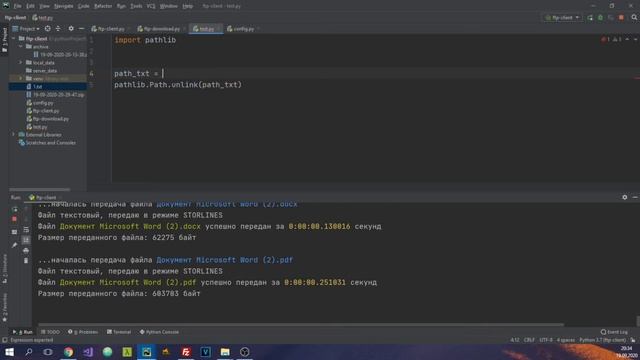Open the Run tool window button

pyautogui.click(x=22, y=332)
